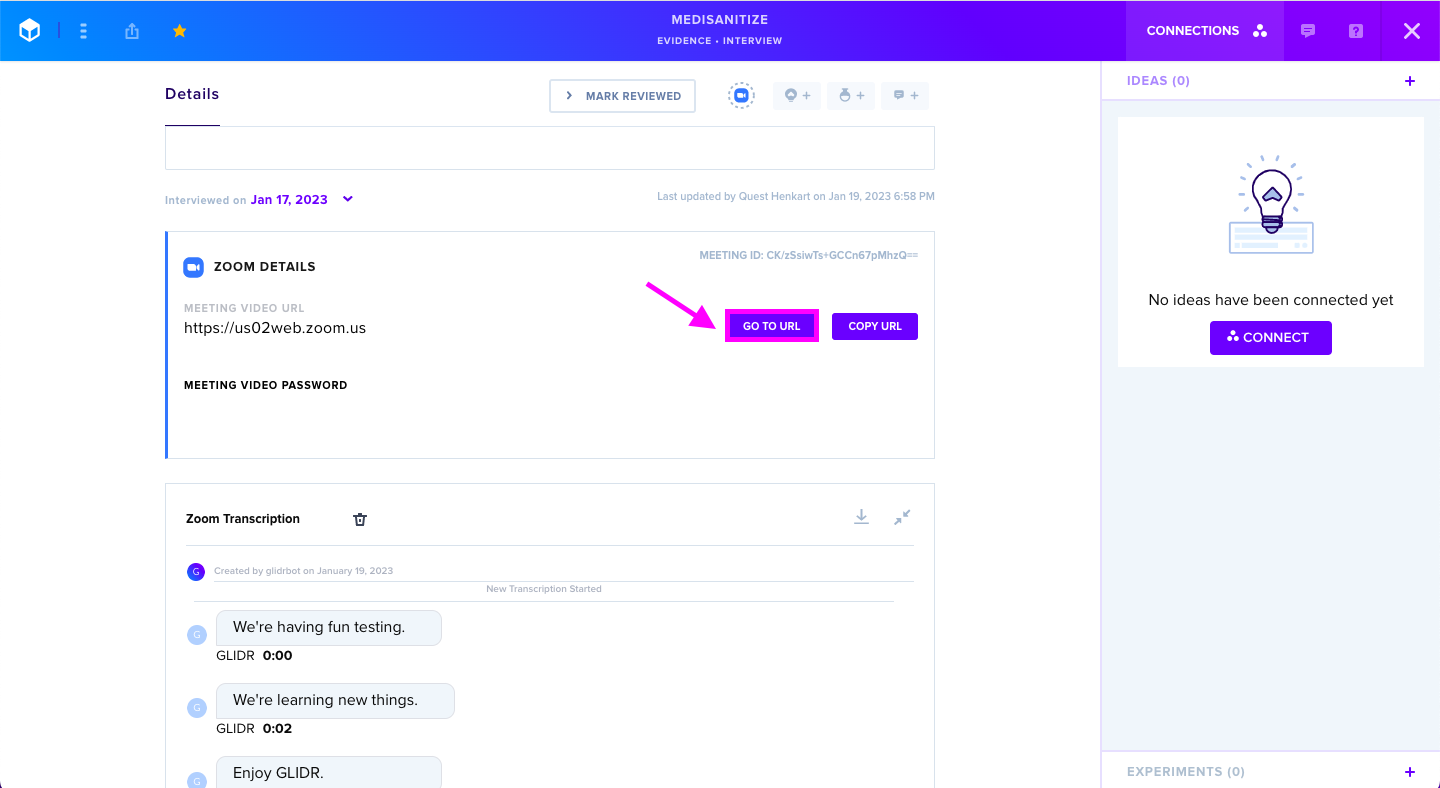Add a comment with speech bubble plus
The height and width of the screenshot is (788, 1440).
[x=905, y=96]
